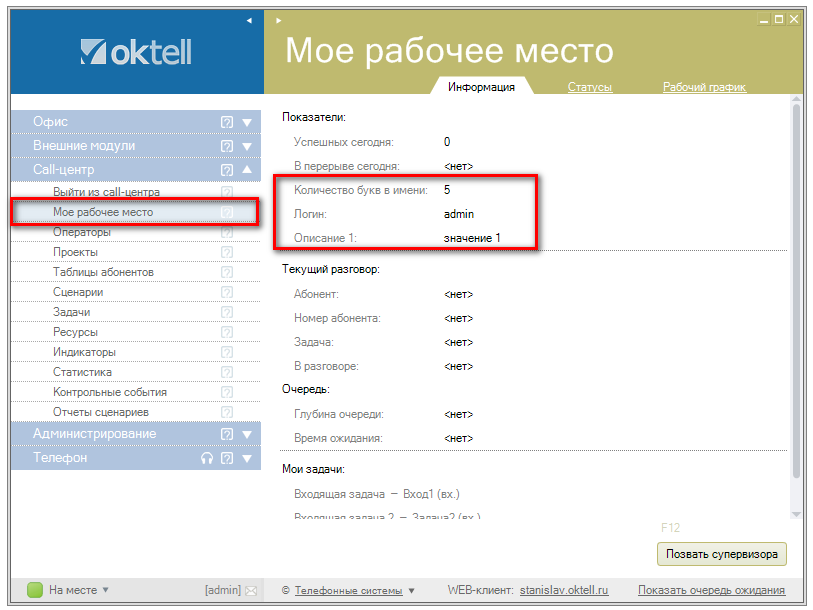Viewport: 813px width, 610px height.
Task: Collapse the left panel with arrow
Action: tap(249, 19)
